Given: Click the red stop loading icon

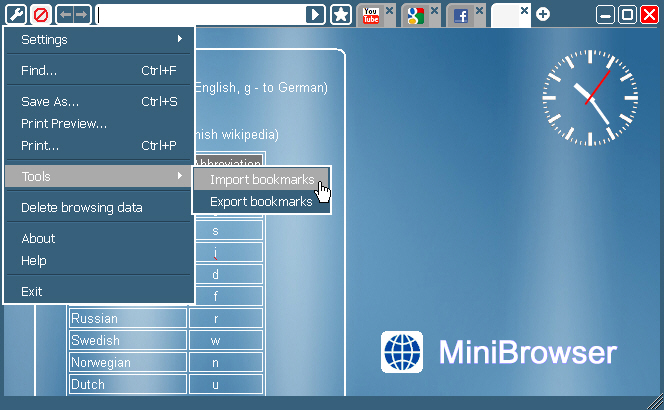Looking at the screenshot, I should 41,15.
